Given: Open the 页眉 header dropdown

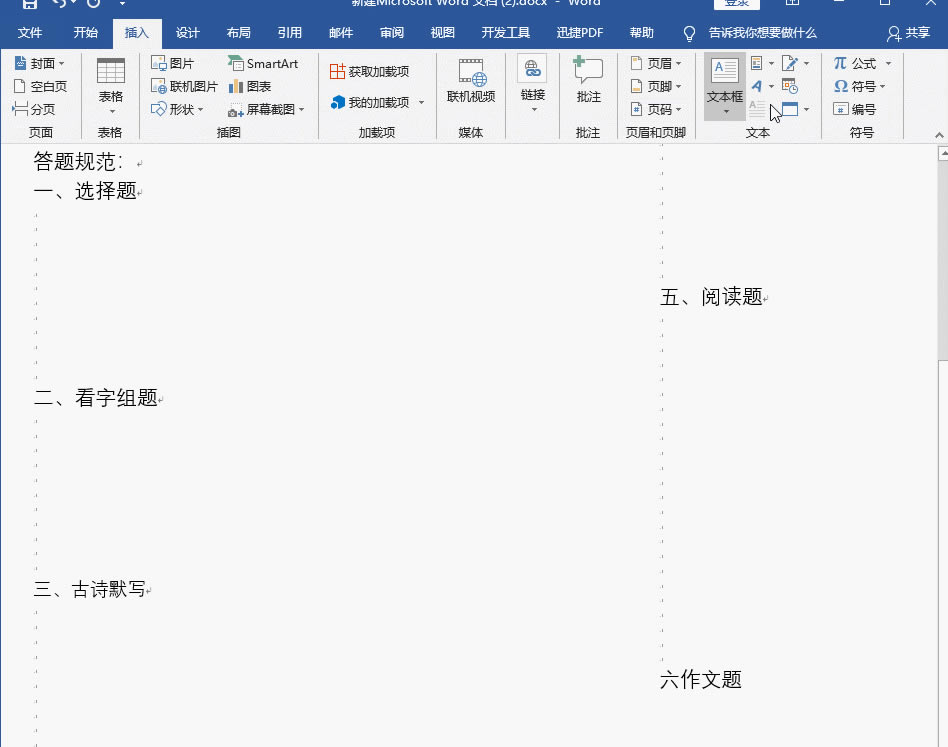Looking at the screenshot, I should point(656,63).
